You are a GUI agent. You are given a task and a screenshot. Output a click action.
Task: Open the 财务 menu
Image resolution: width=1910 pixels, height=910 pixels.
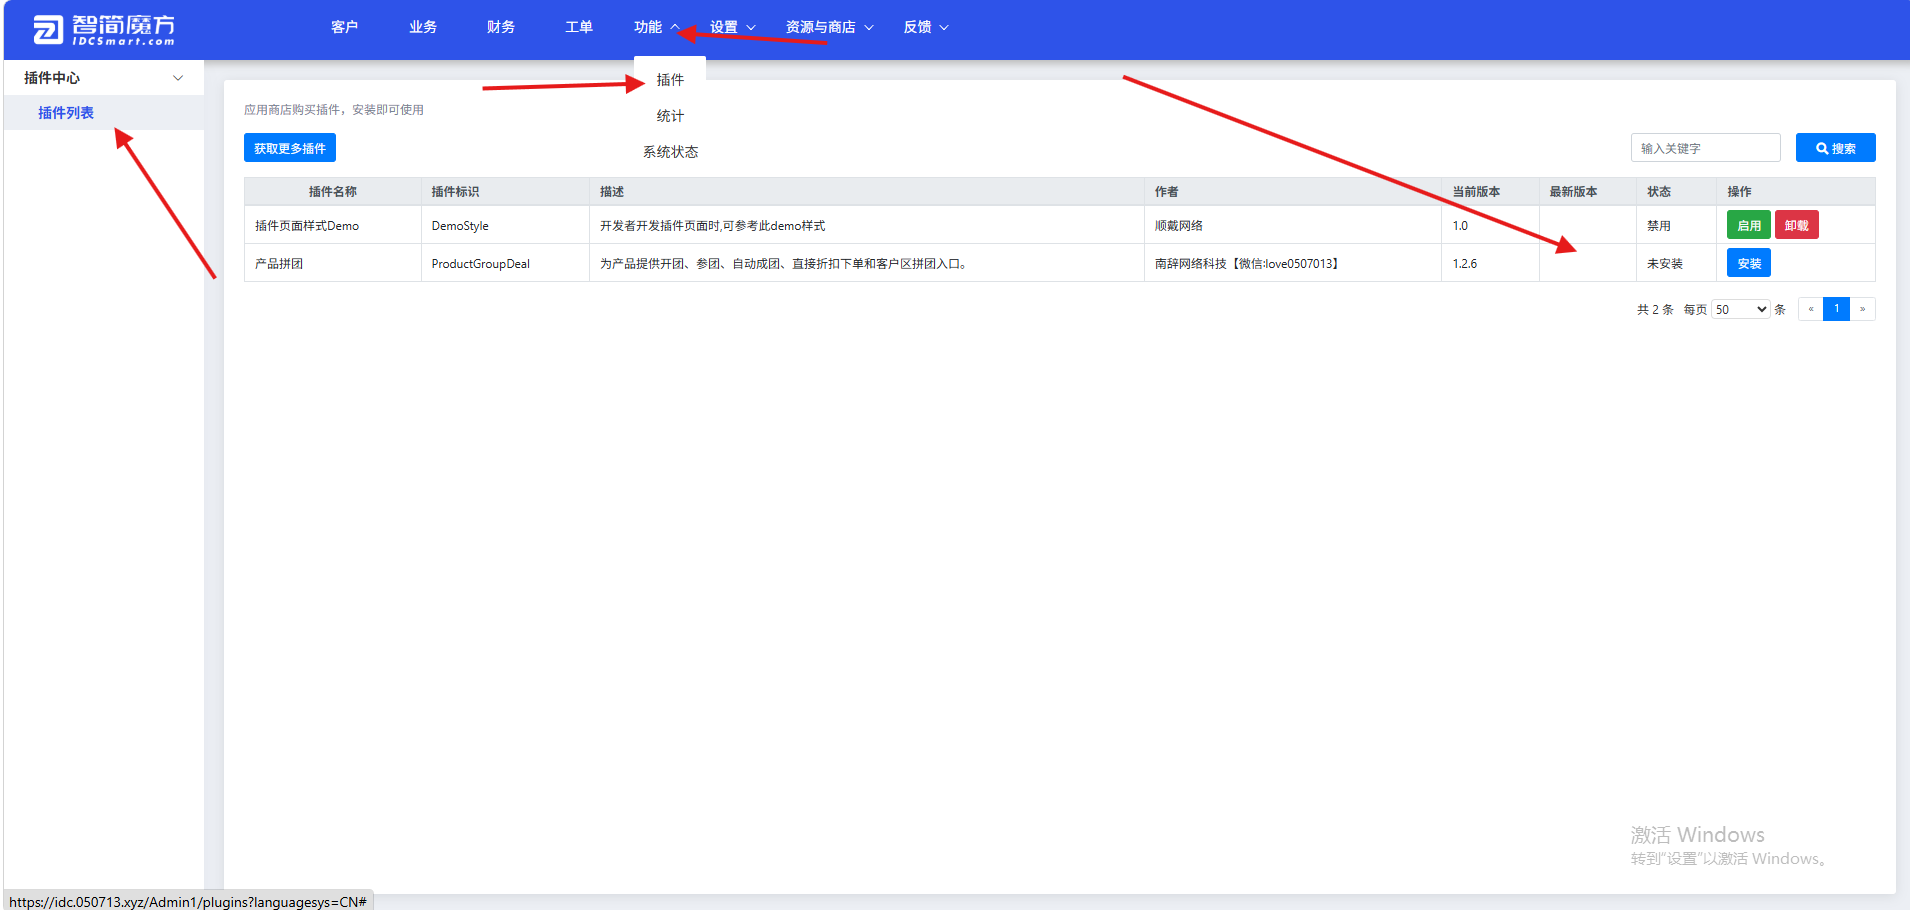(x=500, y=27)
